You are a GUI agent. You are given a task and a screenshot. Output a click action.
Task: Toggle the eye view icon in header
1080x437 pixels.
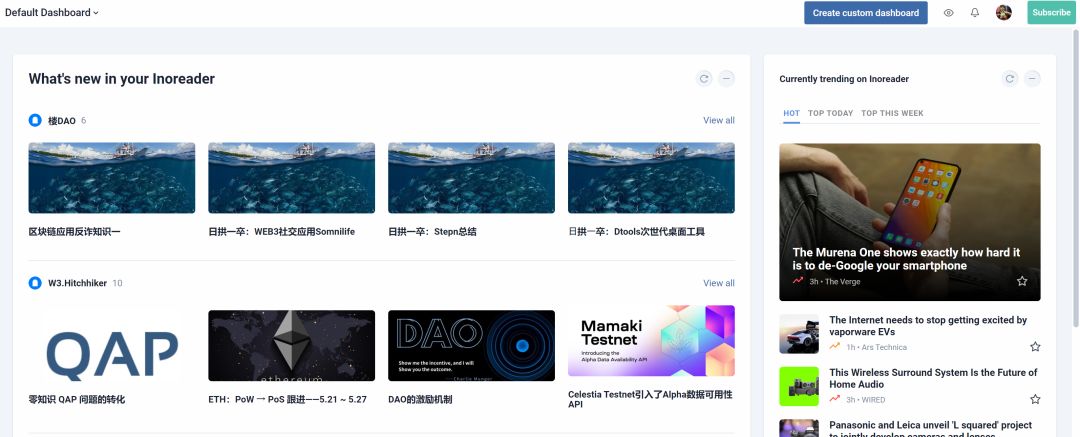point(948,12)
